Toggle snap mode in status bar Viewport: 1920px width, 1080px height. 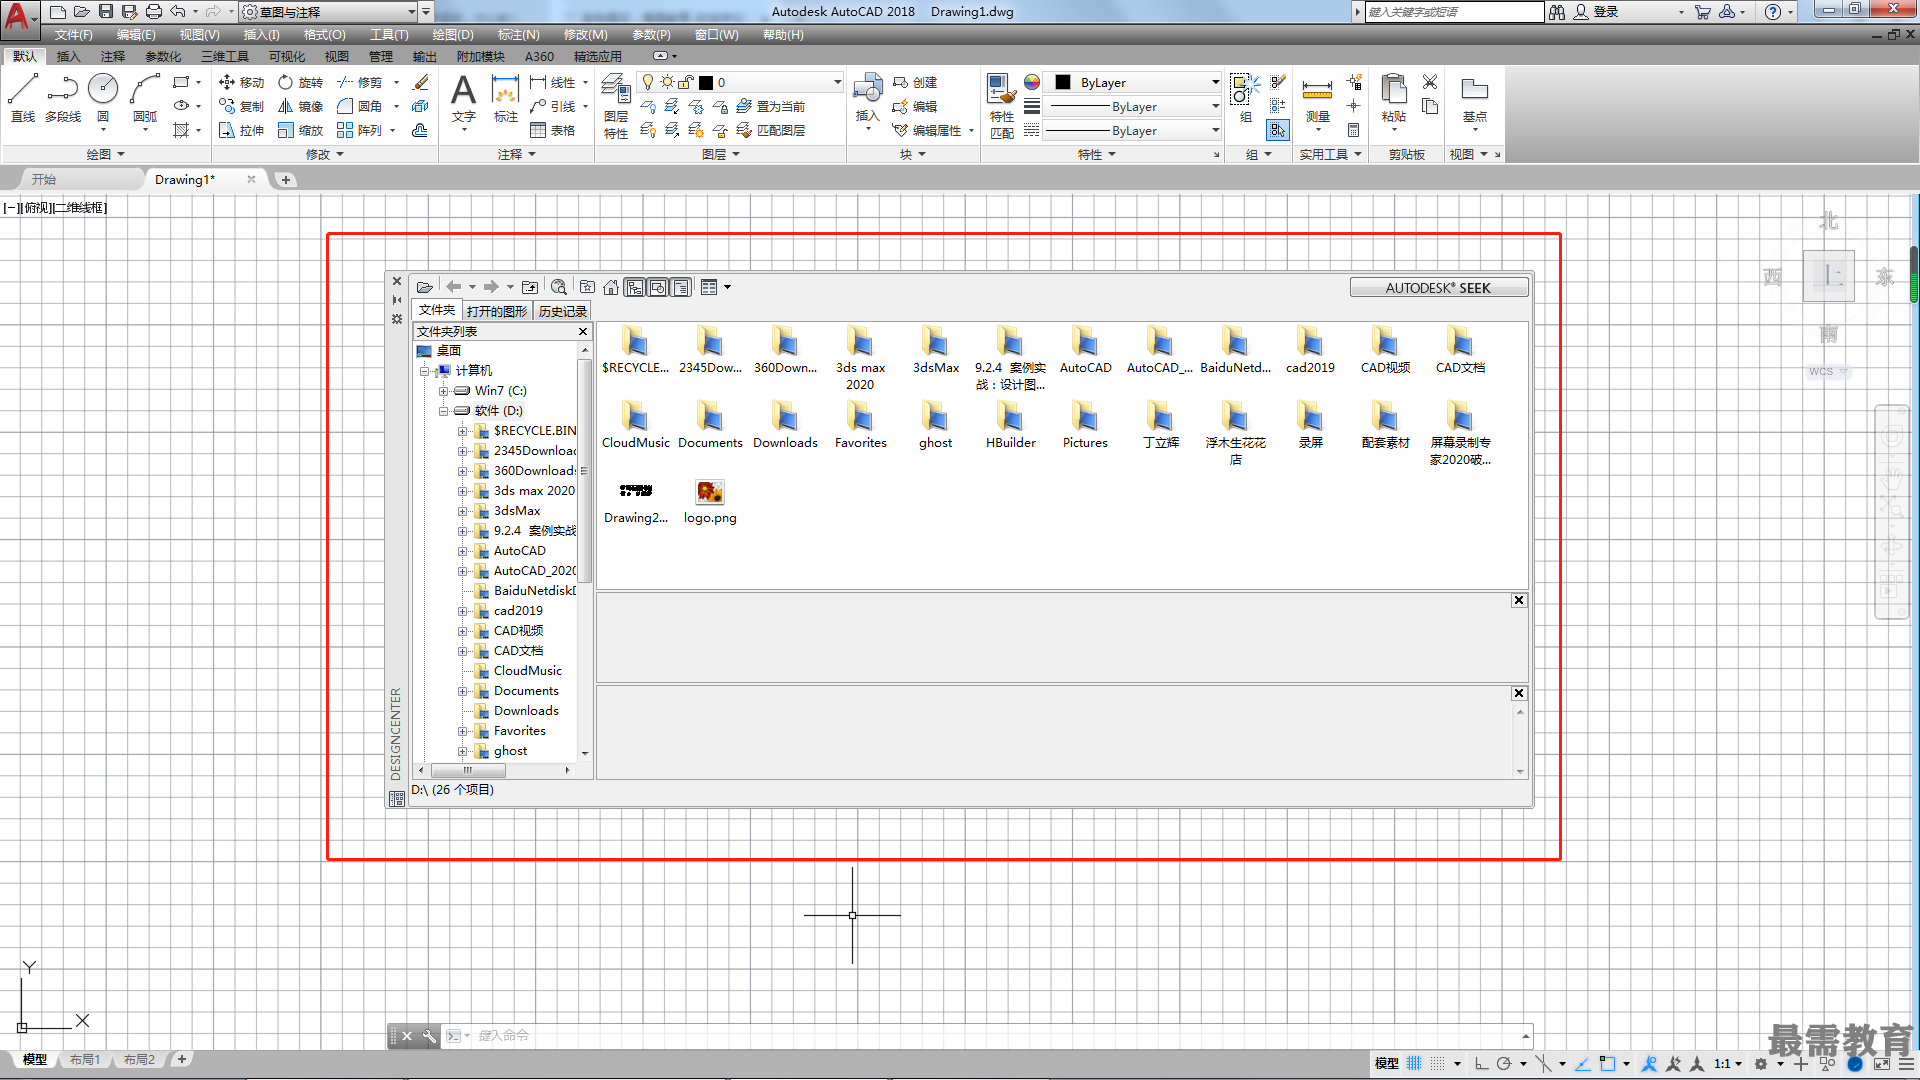pos(1437,1063)
